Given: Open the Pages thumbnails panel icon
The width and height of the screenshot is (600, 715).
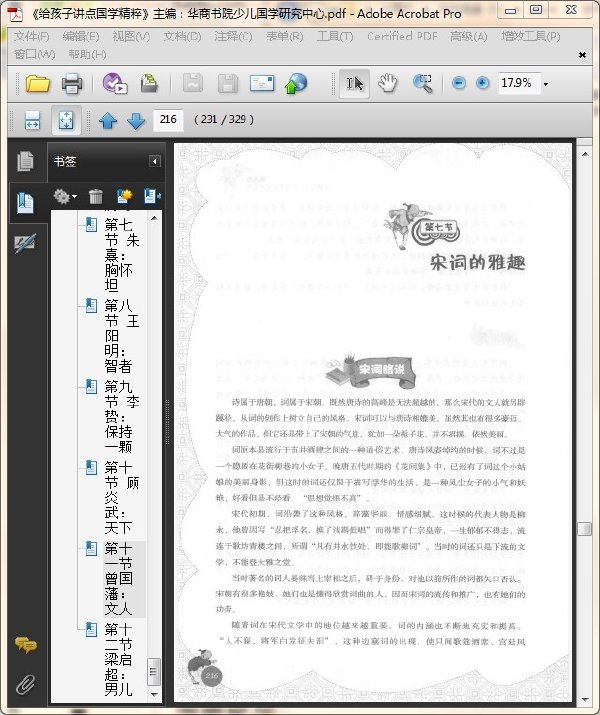Looking at the screenshot, I should [25, 161].
